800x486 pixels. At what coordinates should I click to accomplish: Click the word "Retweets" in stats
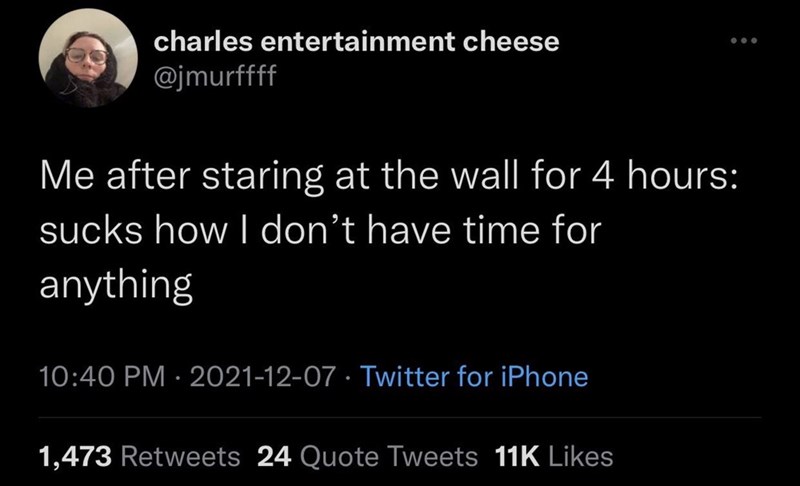pos(180,456)
